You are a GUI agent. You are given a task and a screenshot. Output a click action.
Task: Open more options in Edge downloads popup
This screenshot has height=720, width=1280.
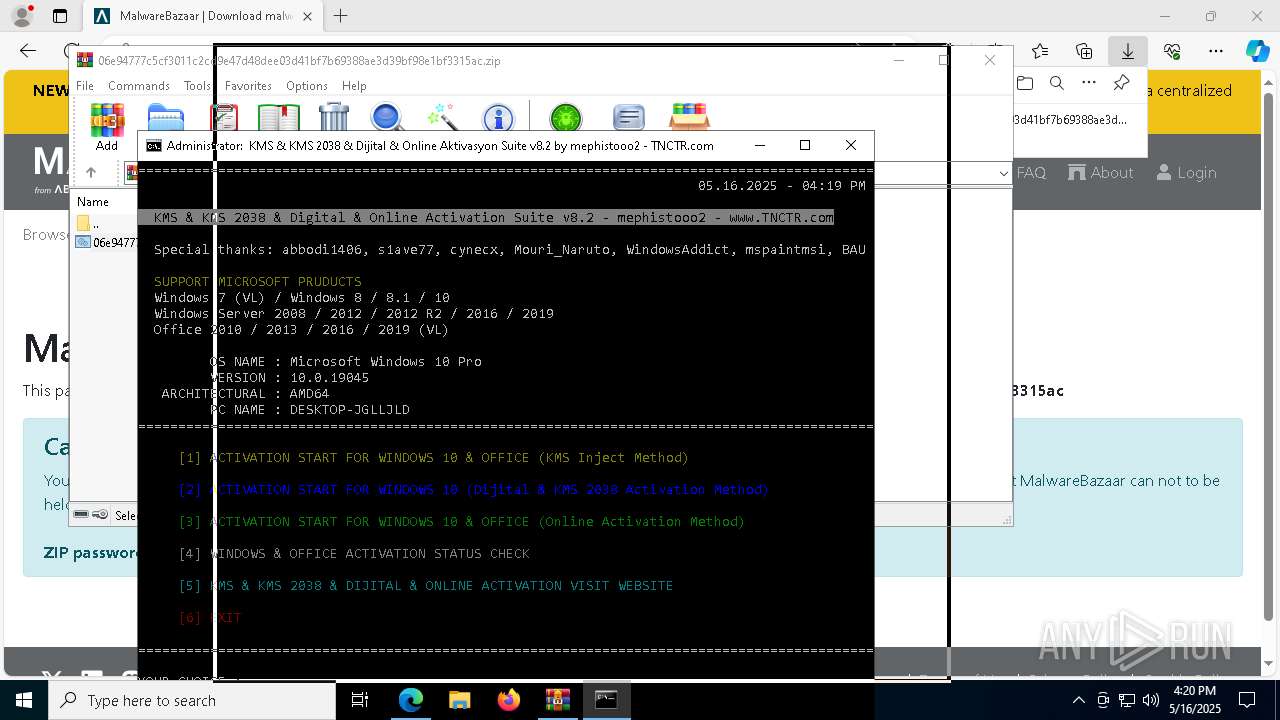pyautogui.click(x=1089, y=83)
